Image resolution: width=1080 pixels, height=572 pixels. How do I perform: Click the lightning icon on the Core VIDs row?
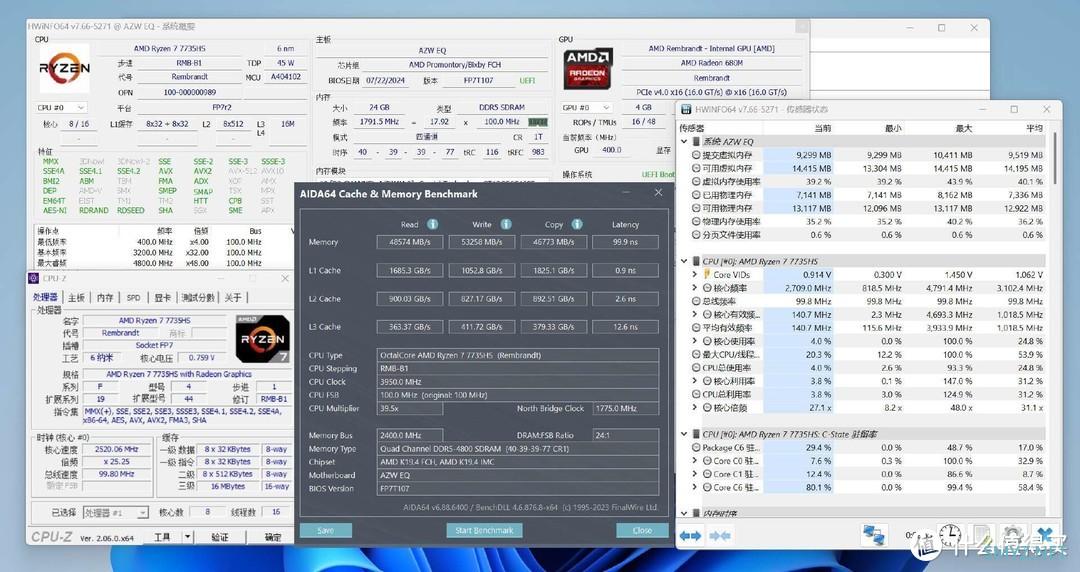point(707,274)
